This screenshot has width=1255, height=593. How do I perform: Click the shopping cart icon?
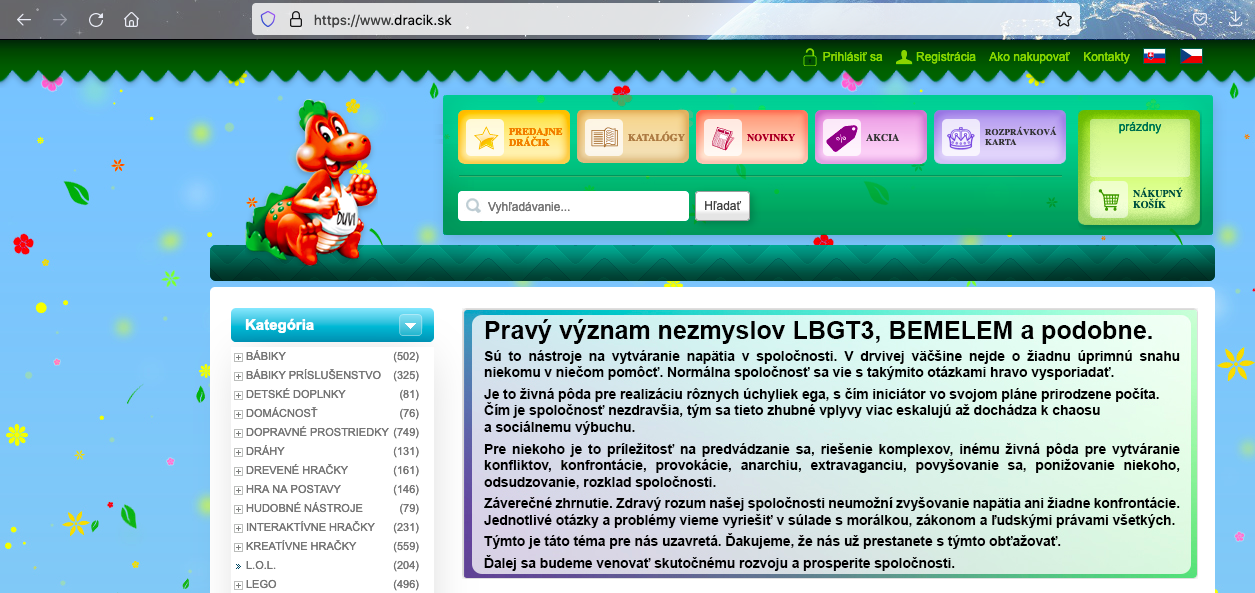click(1107, 200)
